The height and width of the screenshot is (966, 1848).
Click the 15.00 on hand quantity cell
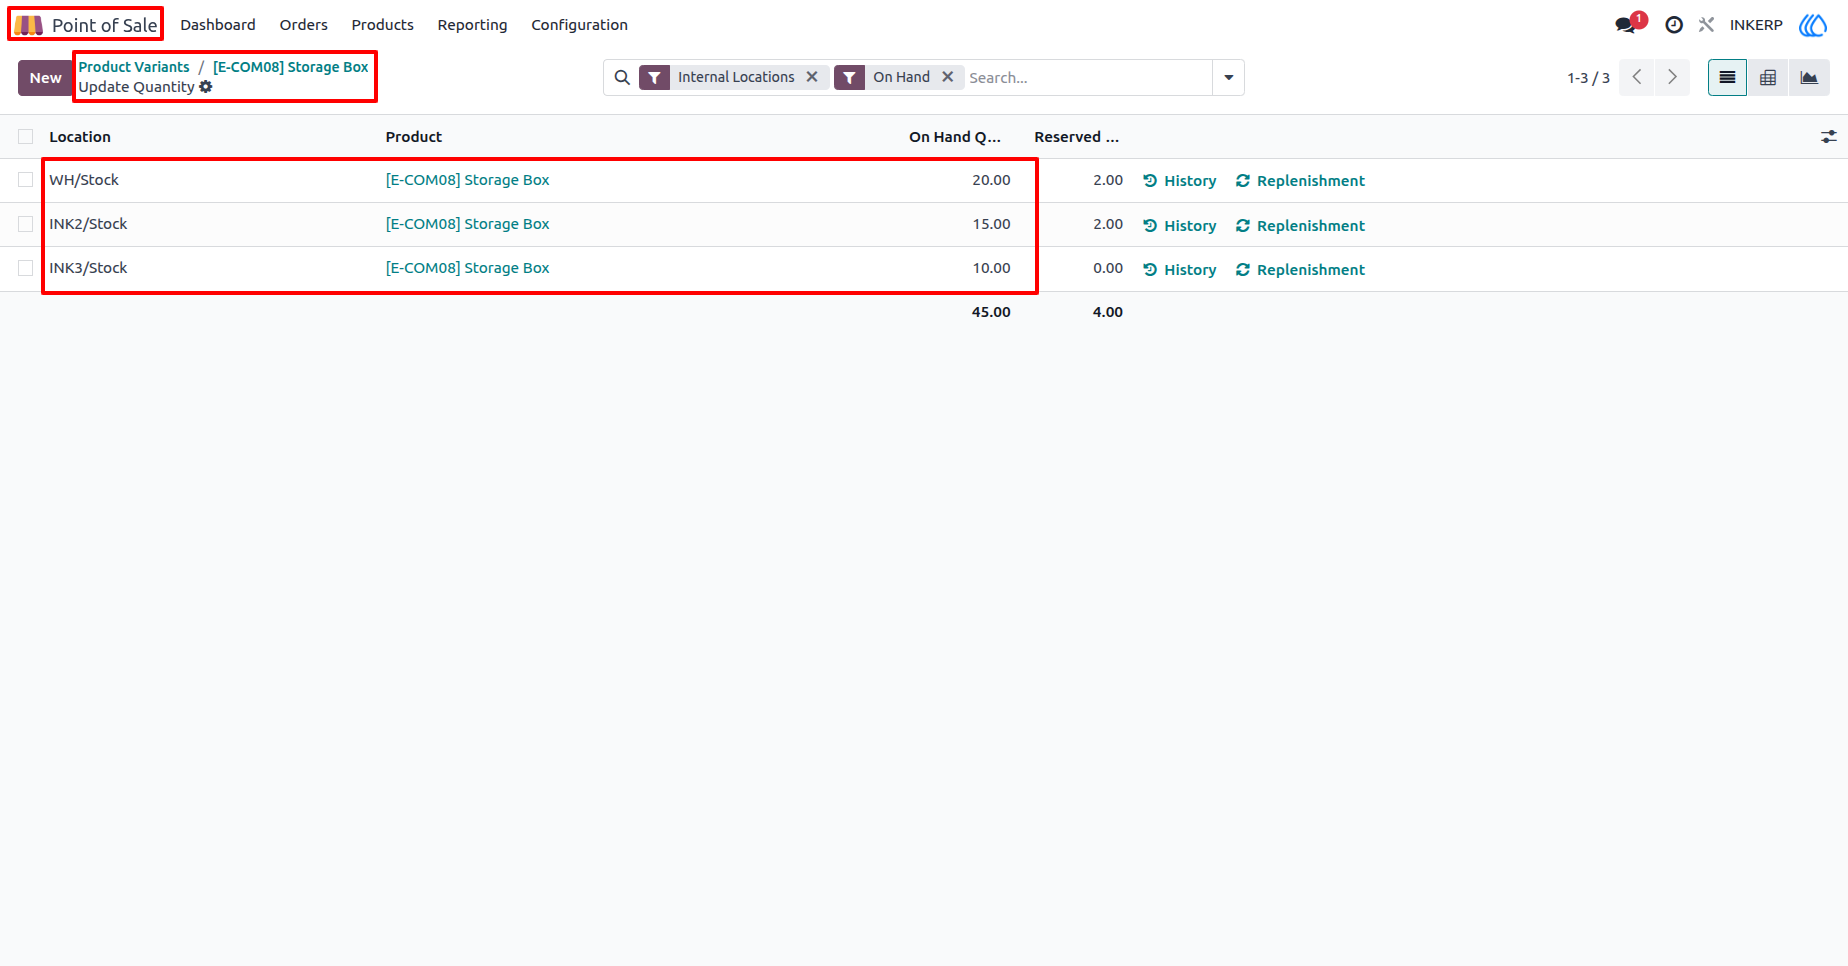coord(991,224)
